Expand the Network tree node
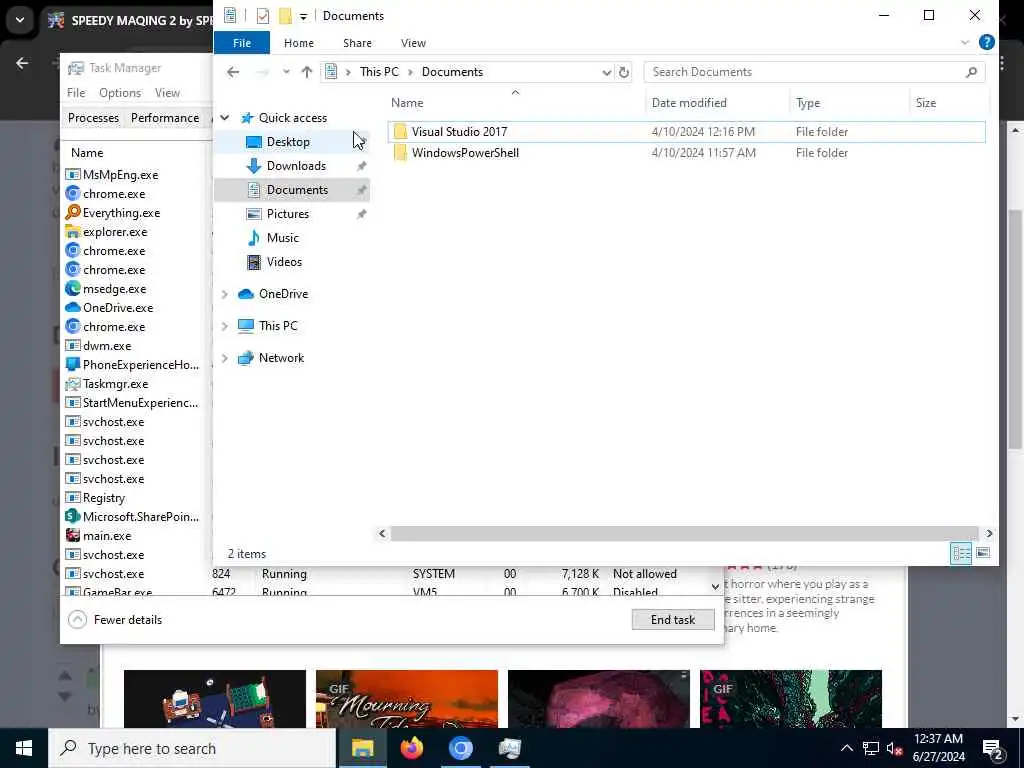1024x768 pixels. (x=225, y=358)
